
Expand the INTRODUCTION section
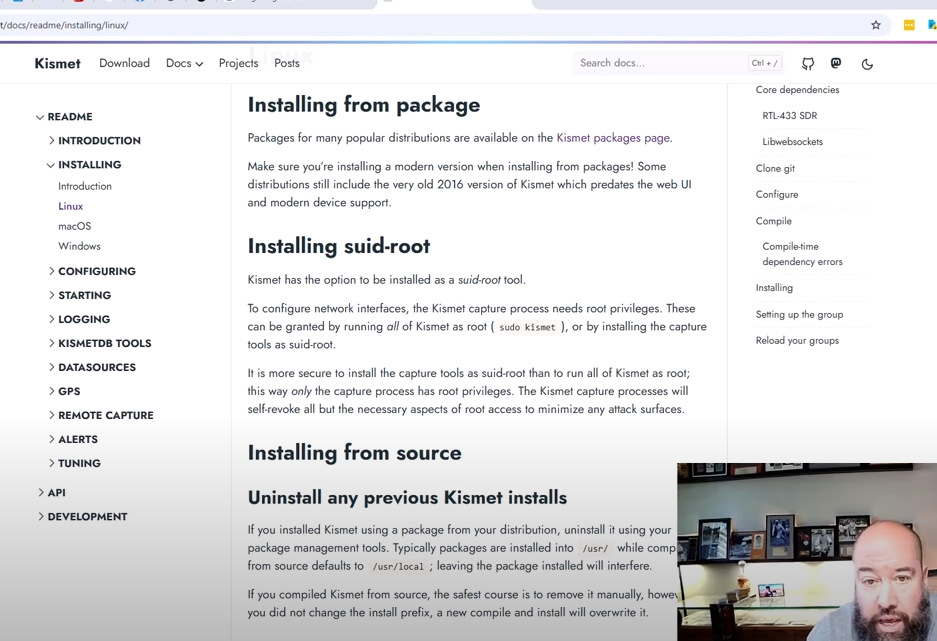(x=94, y=140)
